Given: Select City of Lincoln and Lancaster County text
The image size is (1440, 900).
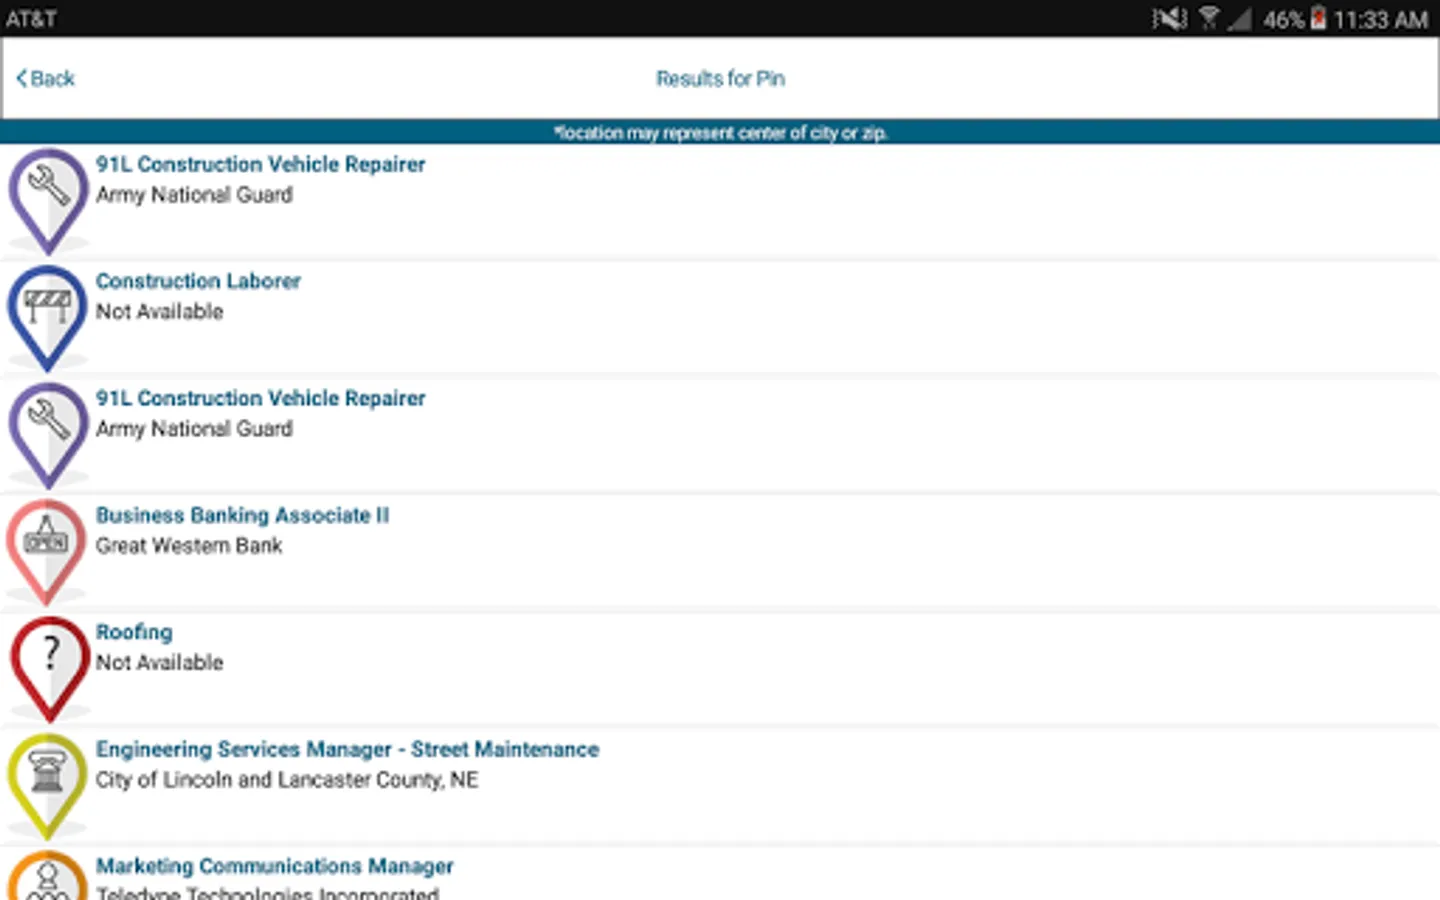Looking at the screenshot, I should (287, 780).
